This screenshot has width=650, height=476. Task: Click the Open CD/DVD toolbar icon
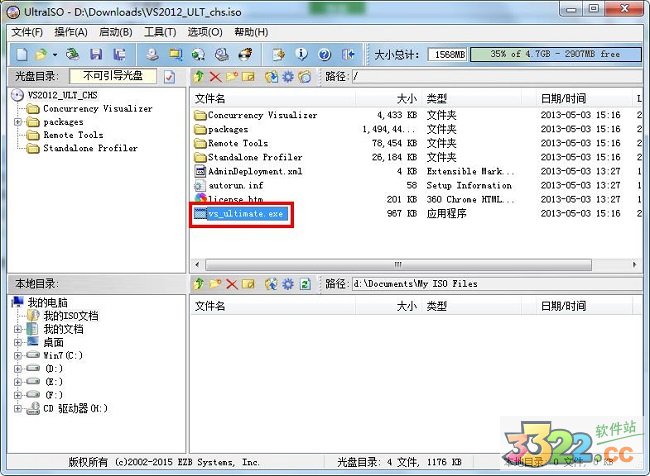[73, 54]
